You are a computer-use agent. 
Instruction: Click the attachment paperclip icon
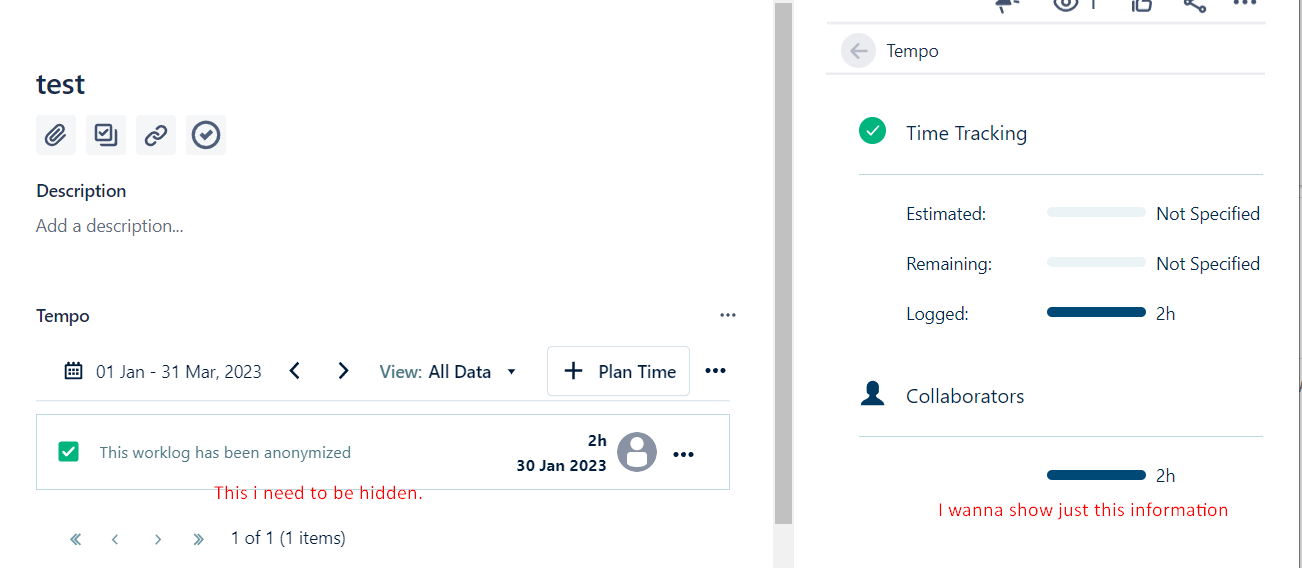pyautogui.click(x=56, y=135)
